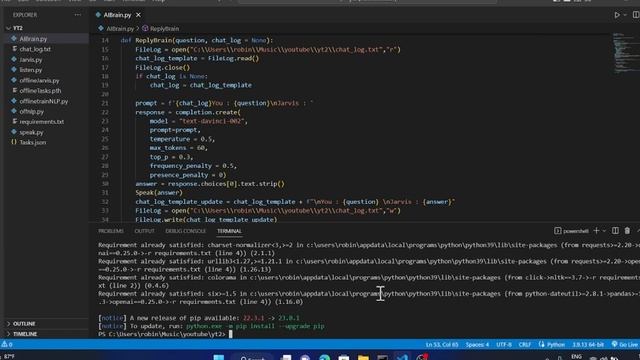Run the Python file with play button
Screen dimensions: 640x360
click(x=617, y=15)
